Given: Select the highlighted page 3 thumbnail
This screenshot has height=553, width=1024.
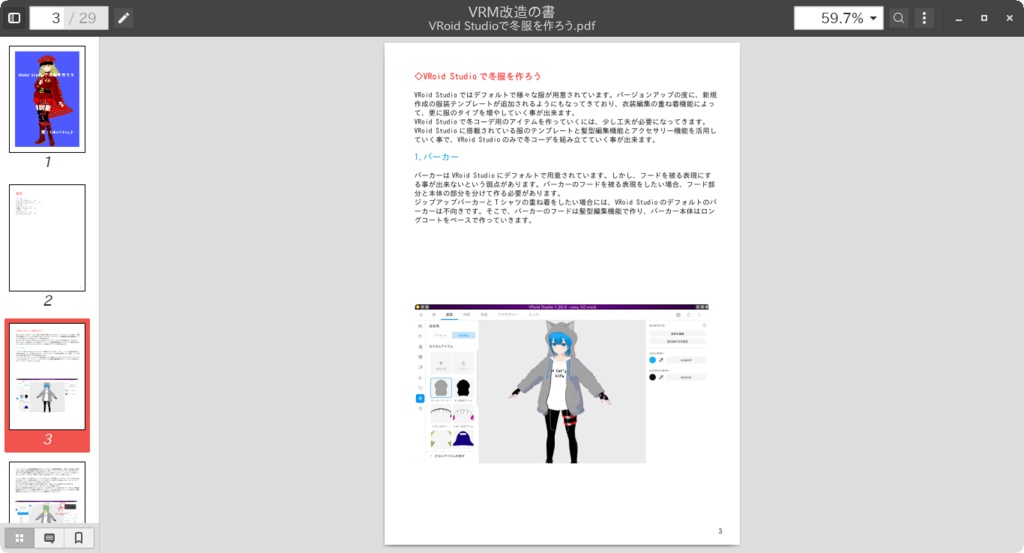Looking at the screenshot, I should click(47, 377).
